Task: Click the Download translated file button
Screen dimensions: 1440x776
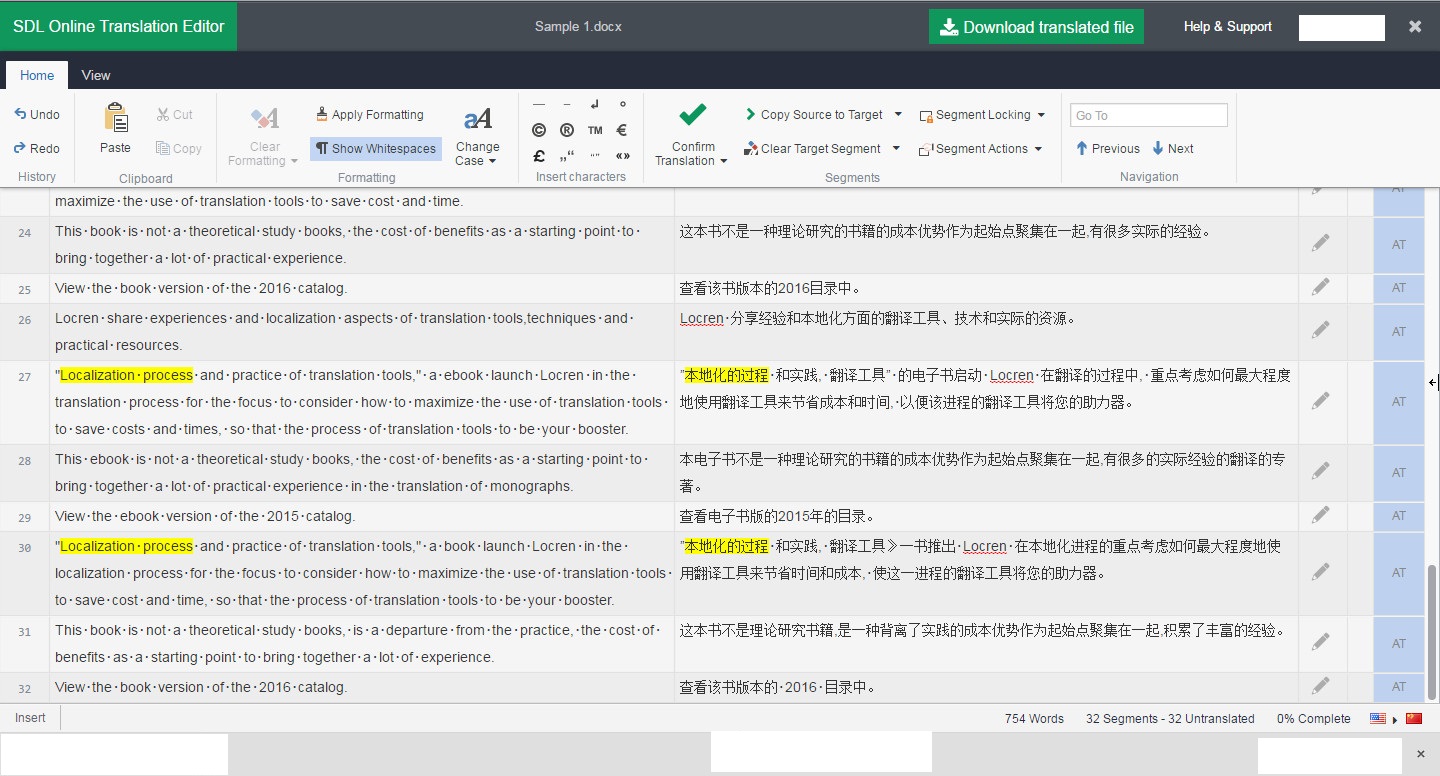Action: (x=1036, y=26)
